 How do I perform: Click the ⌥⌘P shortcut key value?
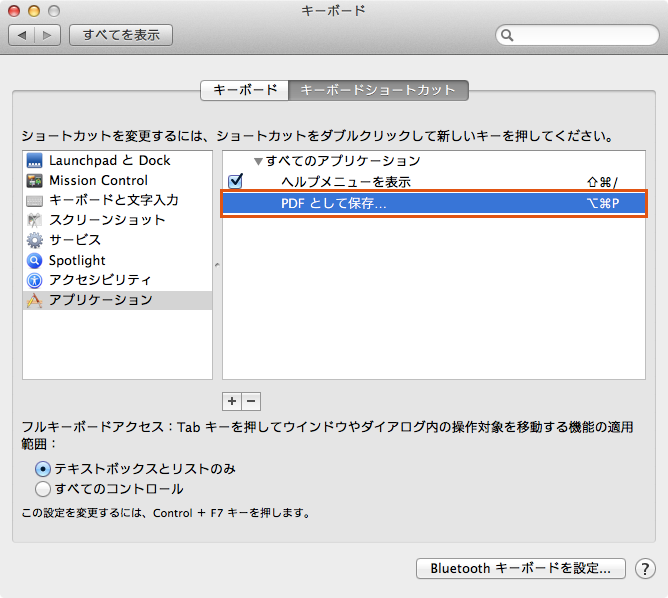(x=602, y=203)
